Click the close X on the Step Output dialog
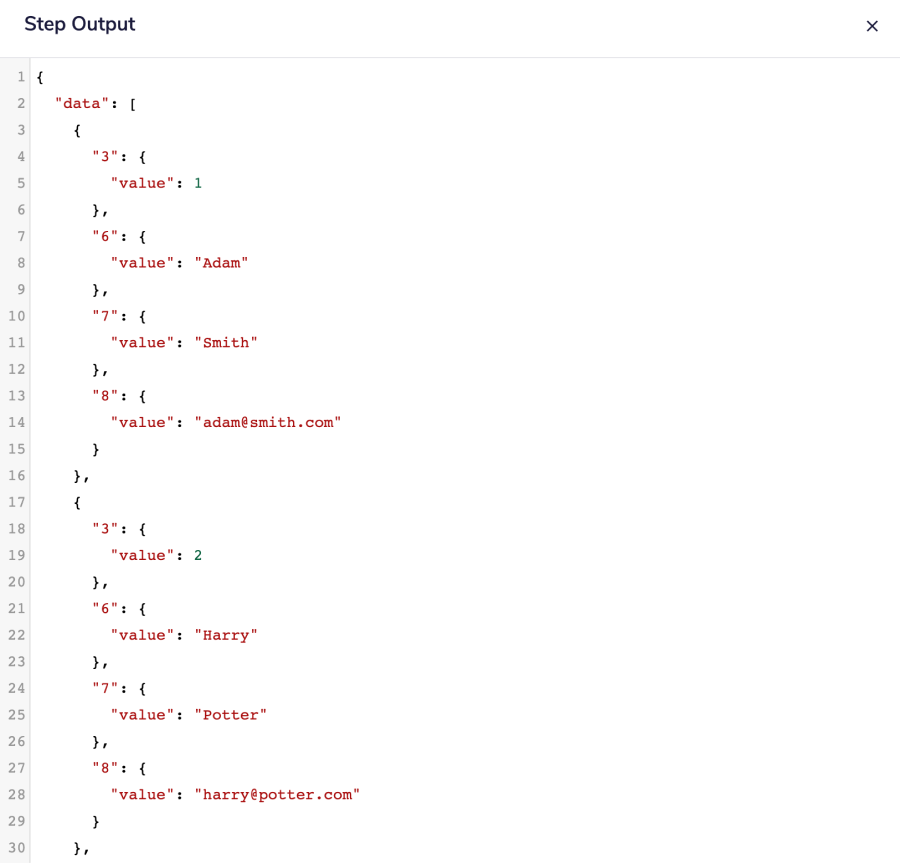This screenshot has width=900, height=863. [872, 26]
